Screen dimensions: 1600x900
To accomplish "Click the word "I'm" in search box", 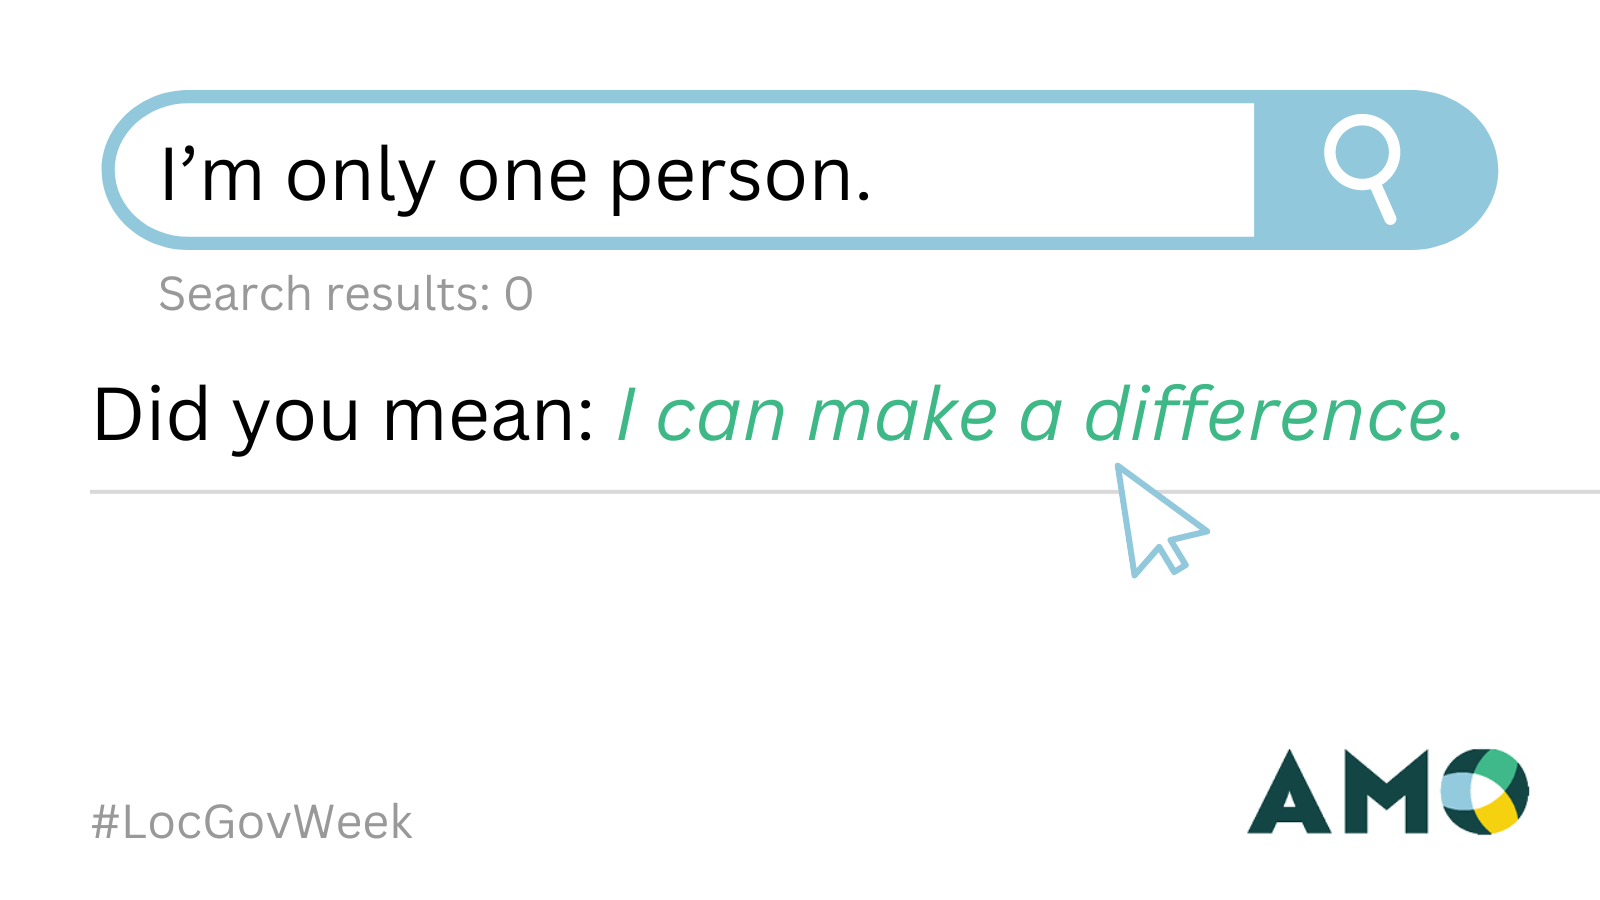I will point(212,175).
